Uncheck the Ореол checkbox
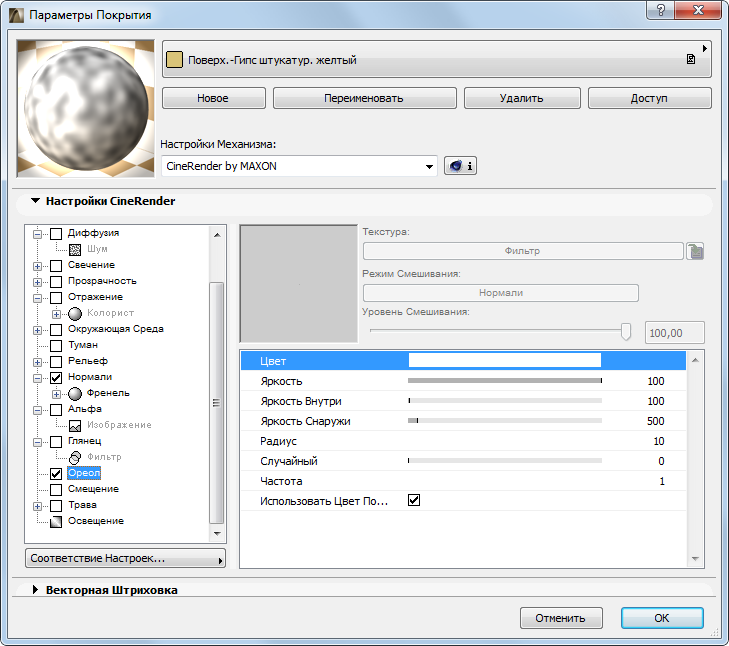The height and width of the screenshot is (646, 729). (56, 474)
